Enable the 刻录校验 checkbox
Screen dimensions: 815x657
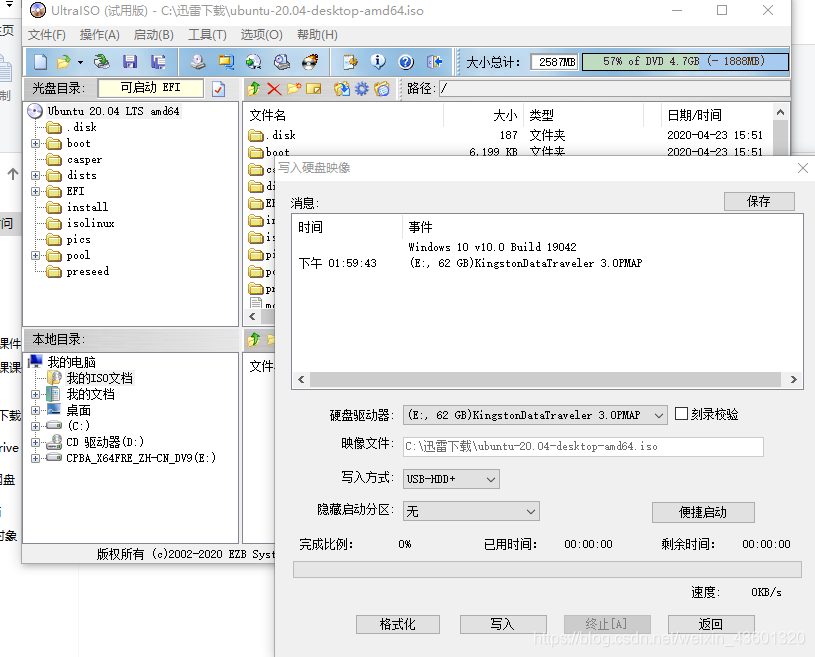coord(681,414)
